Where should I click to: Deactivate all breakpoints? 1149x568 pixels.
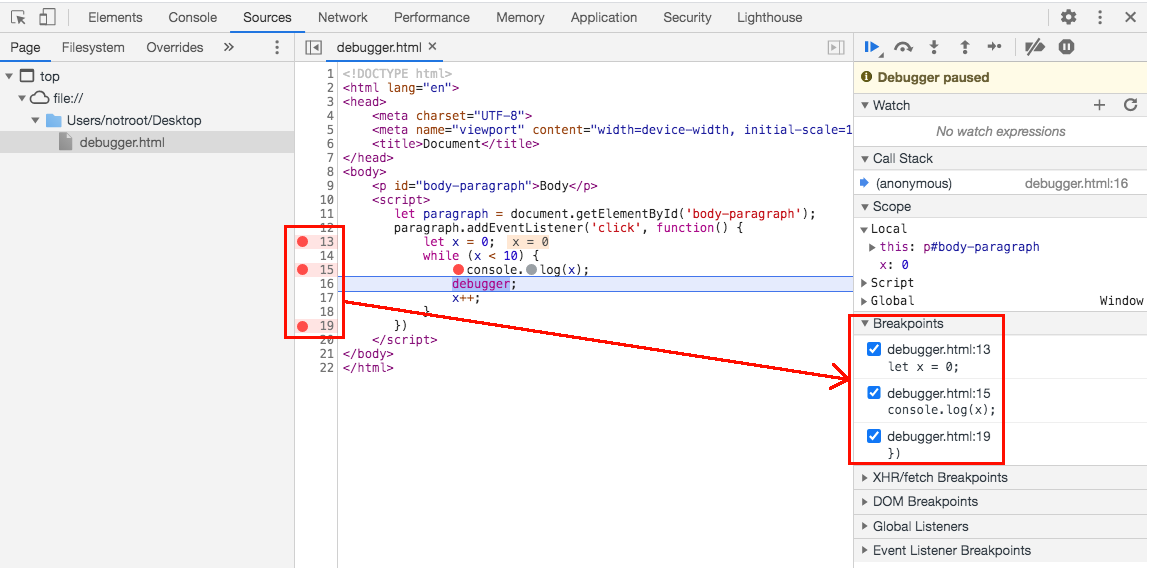(x=1034, y=48)
